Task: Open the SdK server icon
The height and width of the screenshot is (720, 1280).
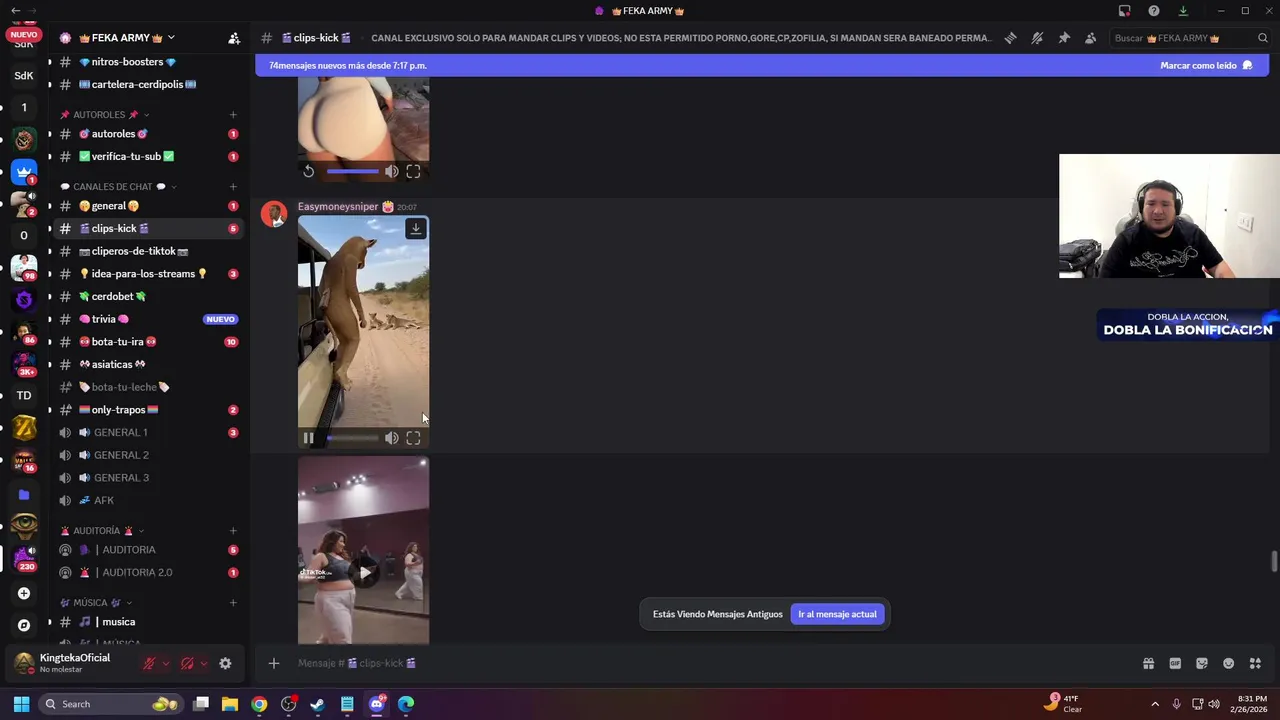Action: pyautogui.click(x=24, y=75)
